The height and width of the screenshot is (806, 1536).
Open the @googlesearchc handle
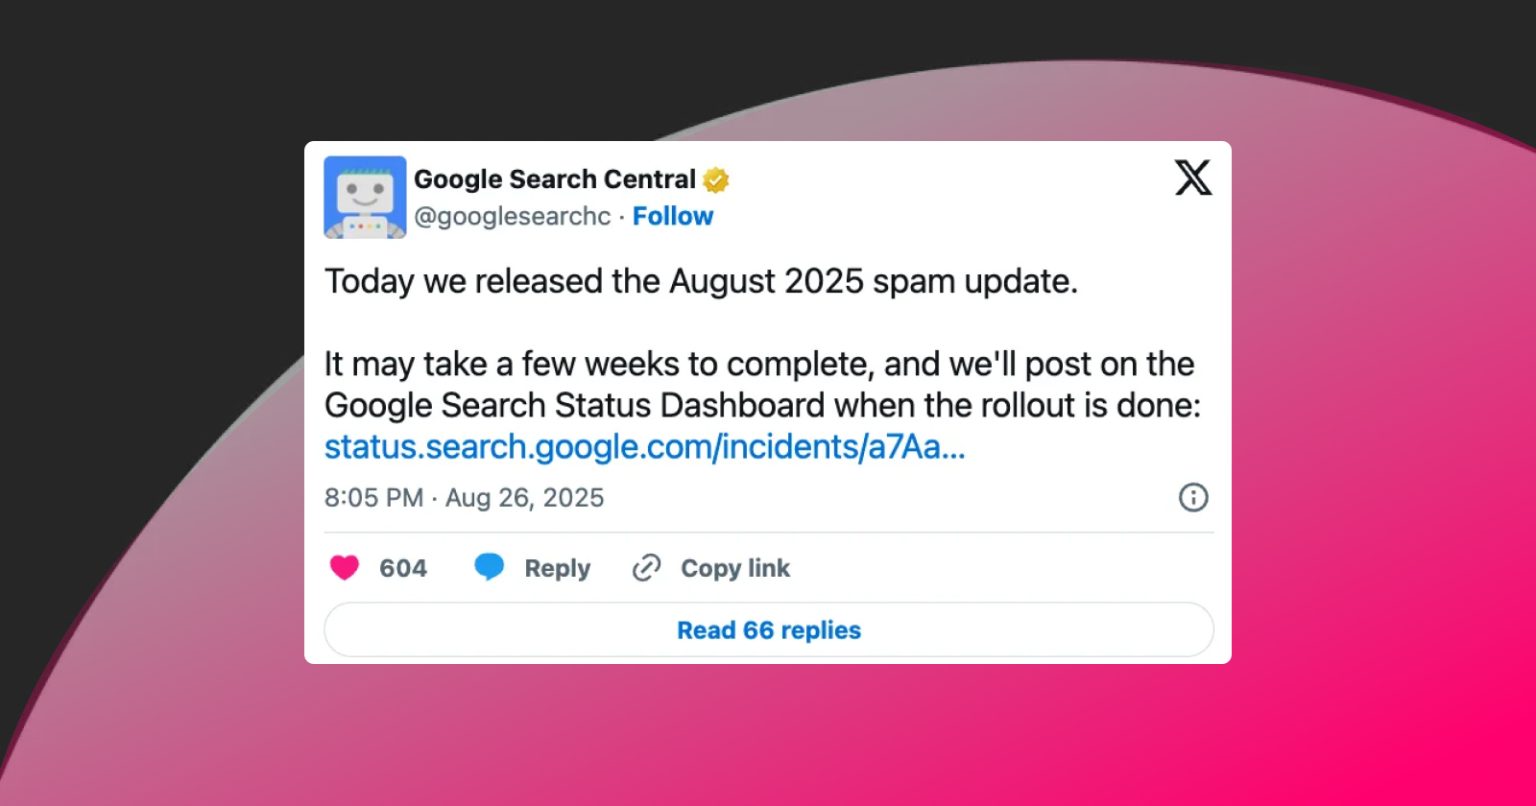(512, 216)
